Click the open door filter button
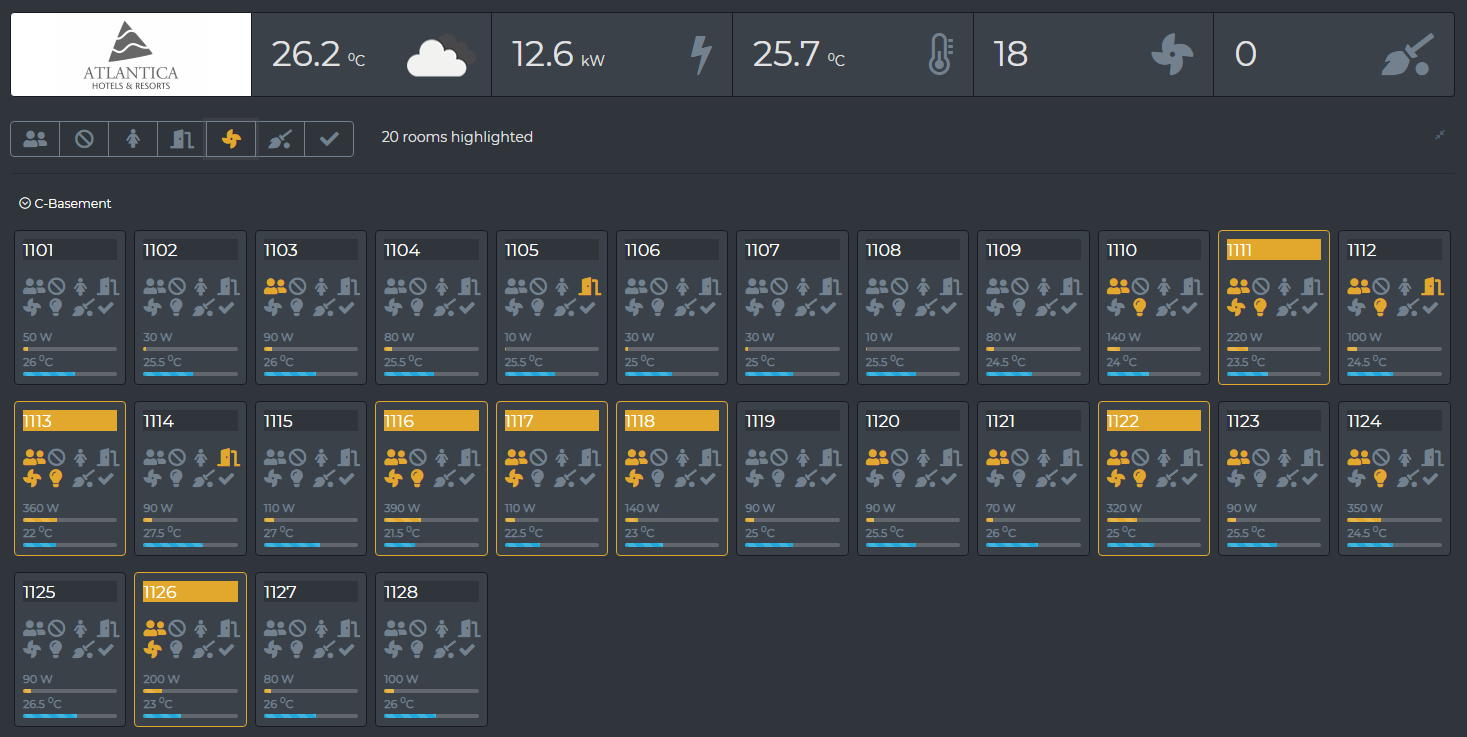Screen dimensions: 1467x737 click(x=181, y=140)
